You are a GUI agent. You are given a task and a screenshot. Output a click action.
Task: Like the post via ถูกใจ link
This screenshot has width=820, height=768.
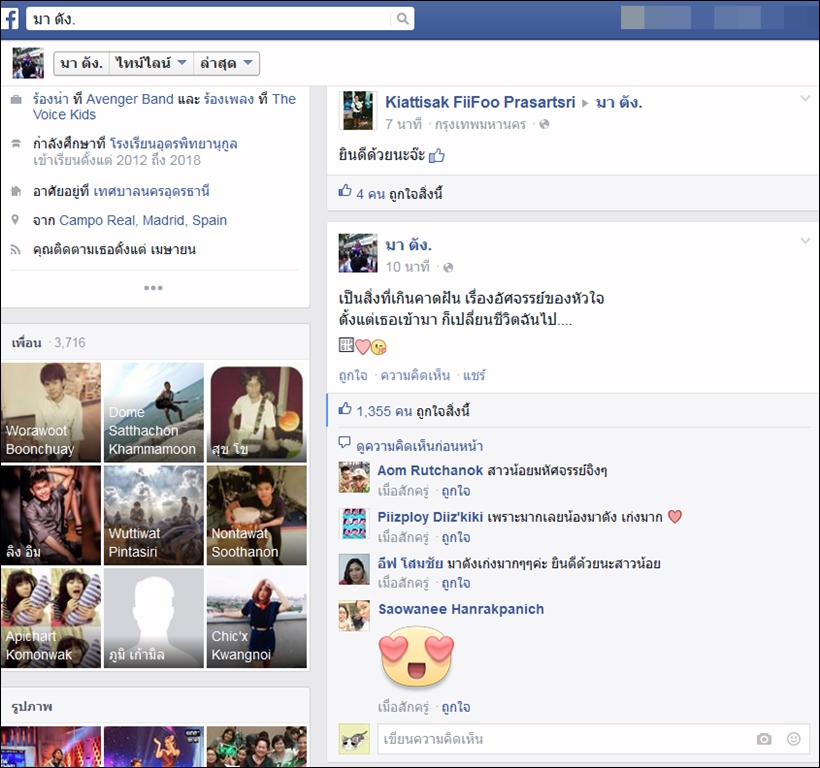point(353,375)
